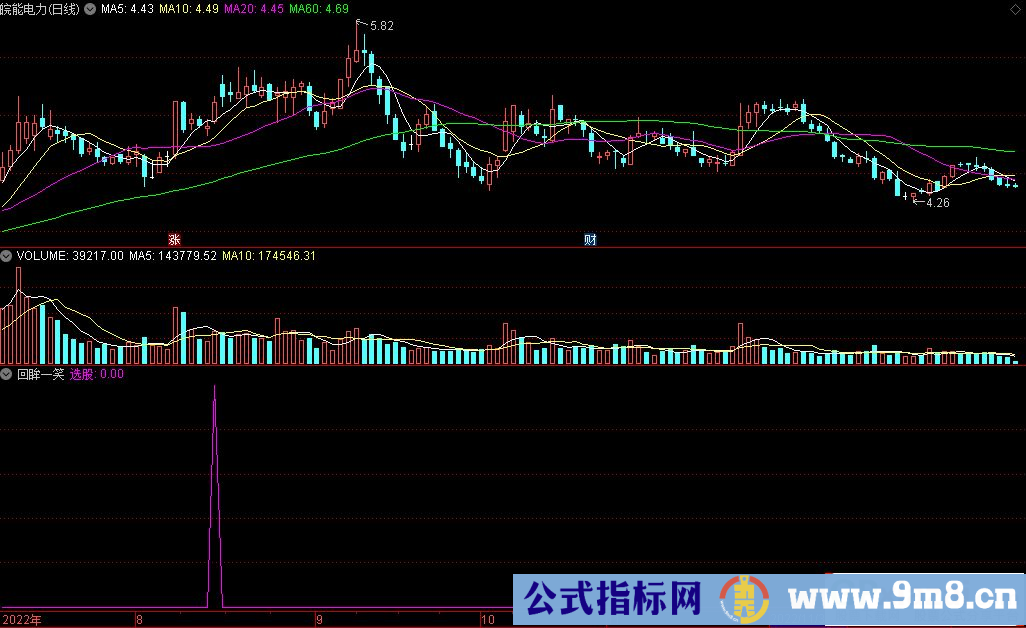1026x628 pixels.
Task: Click the red 涨 marker icon
Action: [174, 239]
